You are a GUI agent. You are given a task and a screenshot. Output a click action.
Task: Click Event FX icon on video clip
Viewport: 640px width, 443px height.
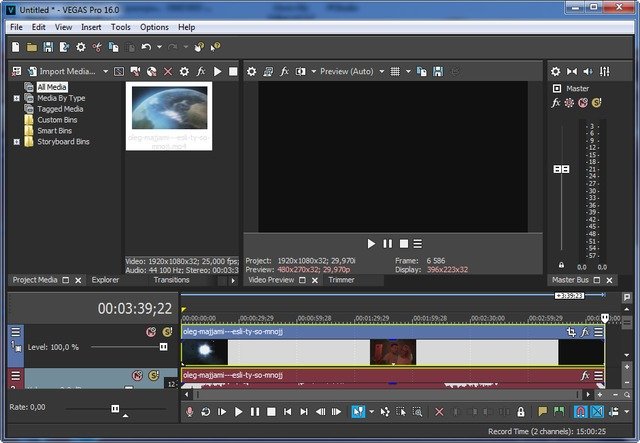click(x=586, y=331)
